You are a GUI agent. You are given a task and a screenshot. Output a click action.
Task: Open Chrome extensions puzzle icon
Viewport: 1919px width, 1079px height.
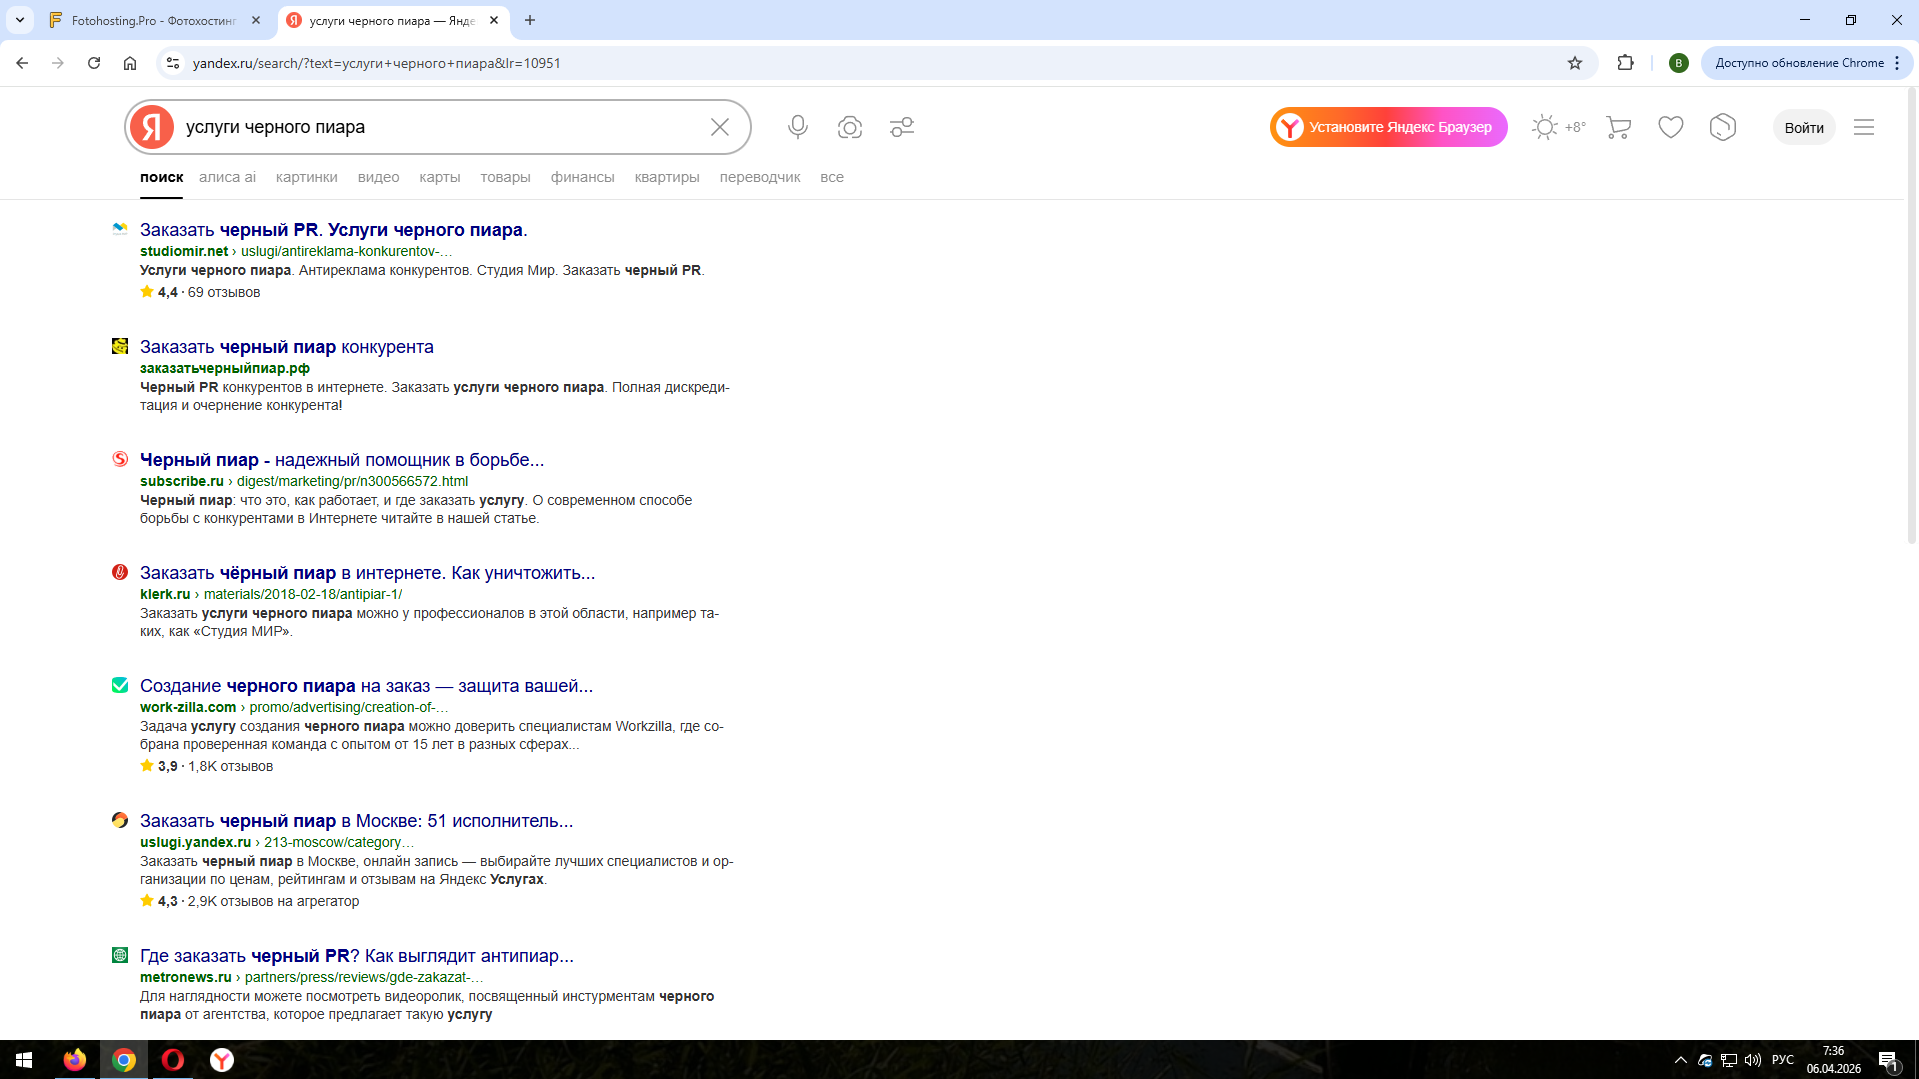click(1626, 63)
